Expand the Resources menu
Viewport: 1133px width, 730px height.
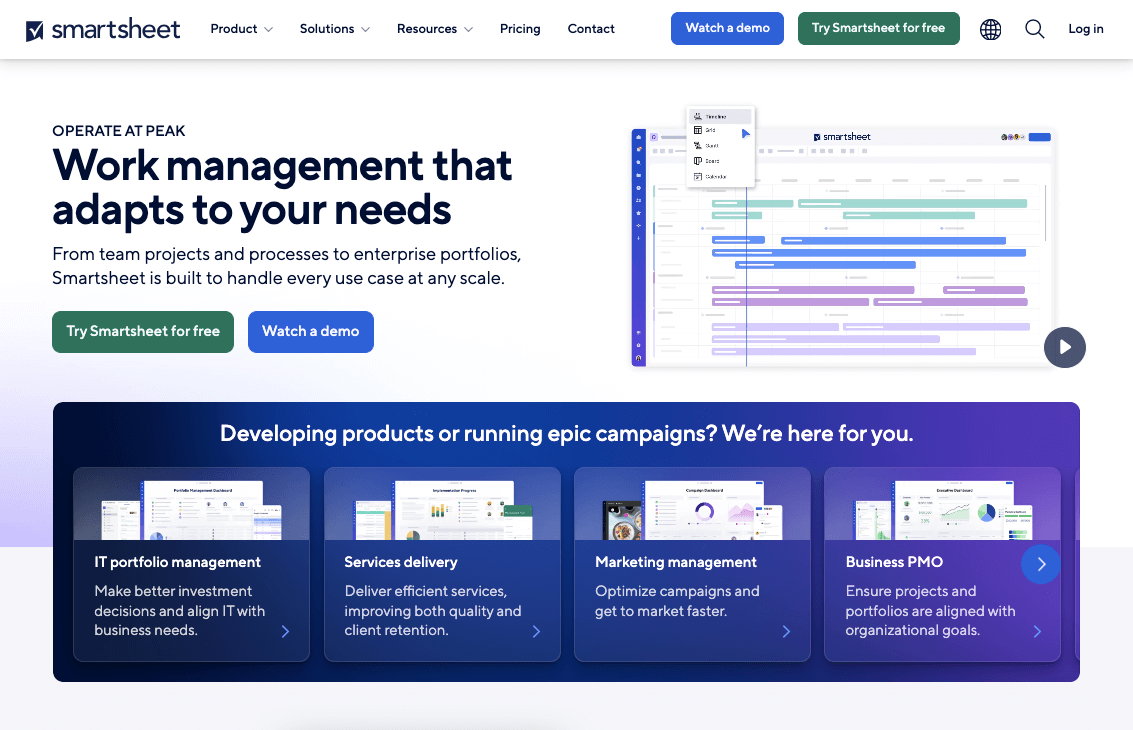point(435,29)
